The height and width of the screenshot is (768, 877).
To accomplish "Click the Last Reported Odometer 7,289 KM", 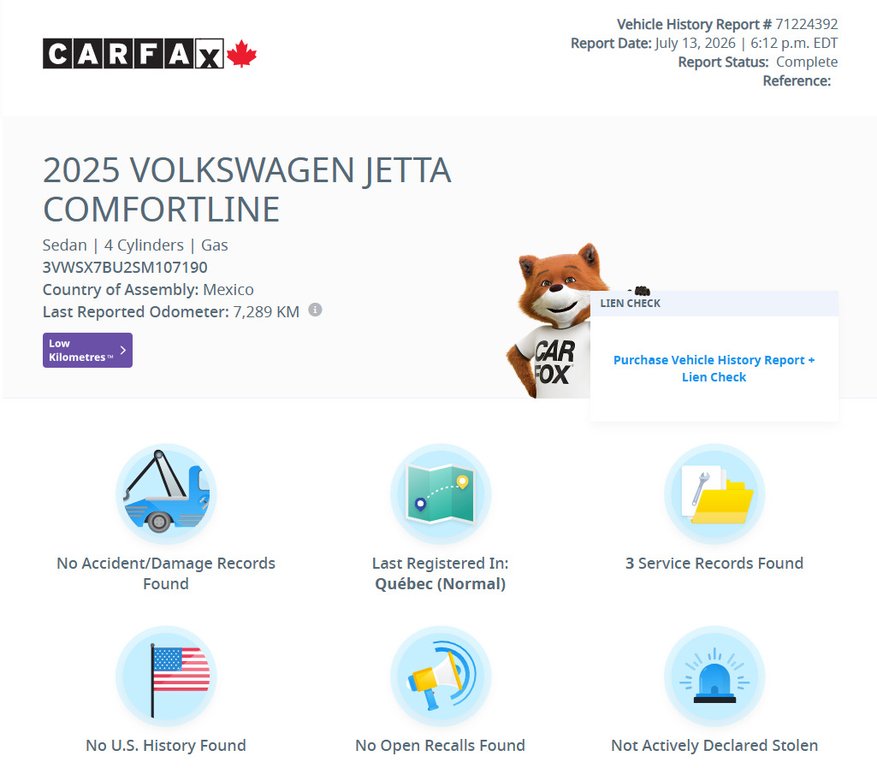I will (171, 312).
